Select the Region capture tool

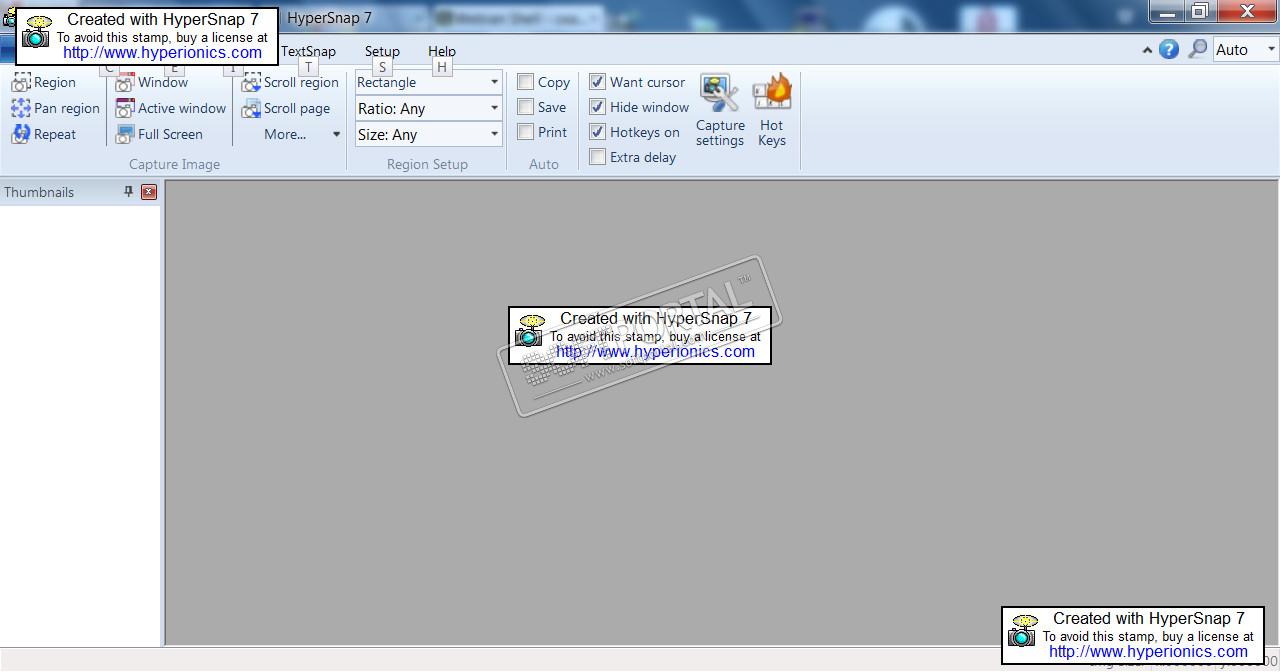tap(43, 83)
